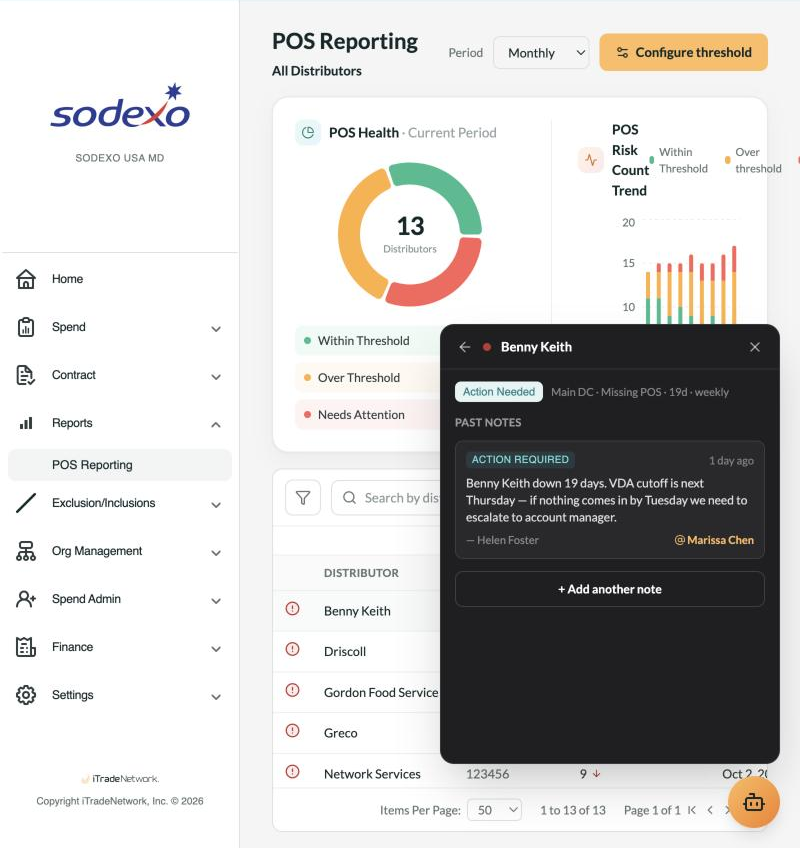
Task: Click the filter funnel icon
Action: tap(303, 498)
